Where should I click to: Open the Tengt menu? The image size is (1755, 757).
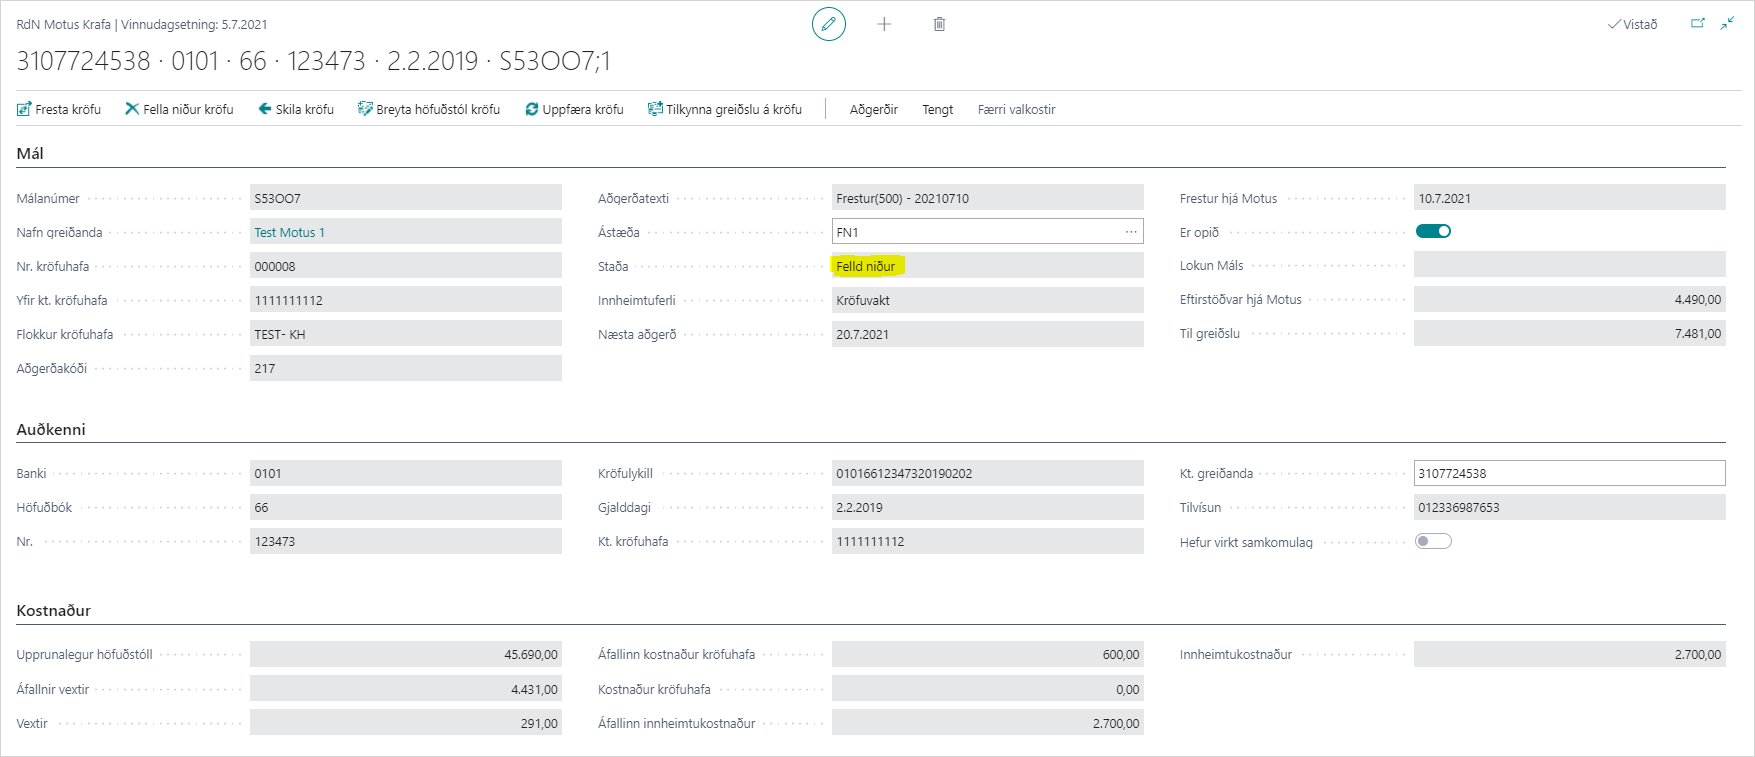(x=937, y=109)
